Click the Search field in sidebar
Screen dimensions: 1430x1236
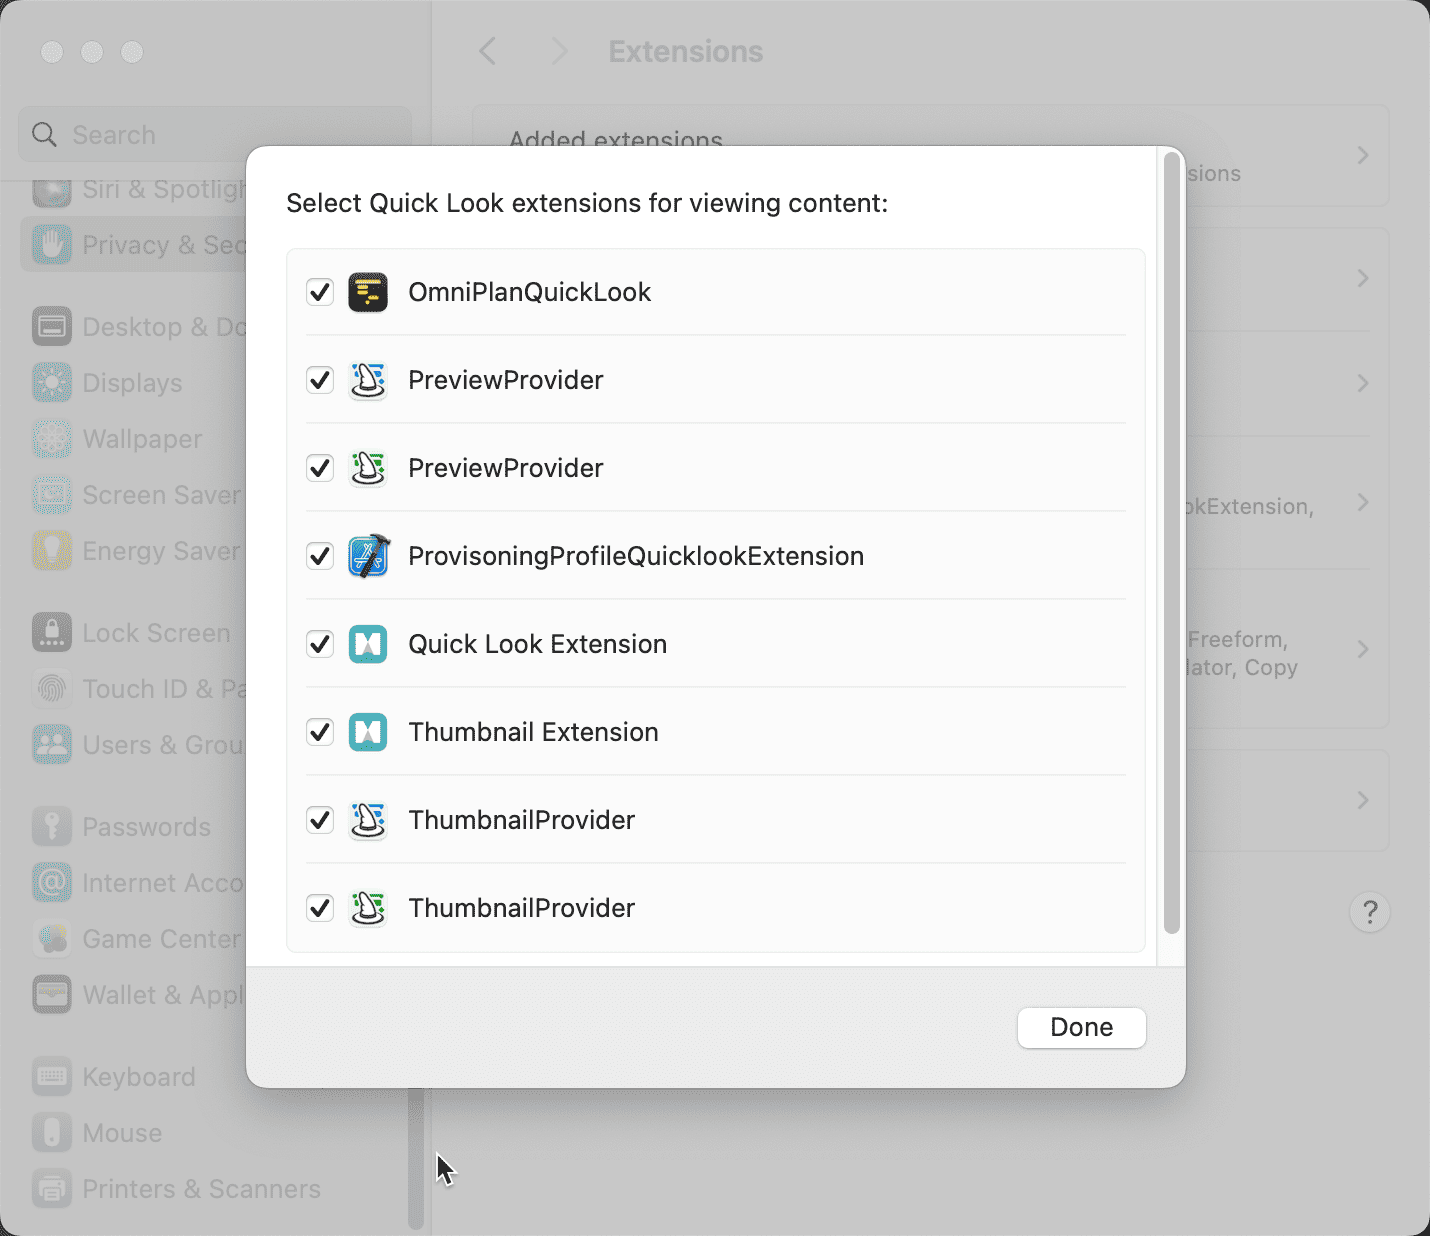215,135
